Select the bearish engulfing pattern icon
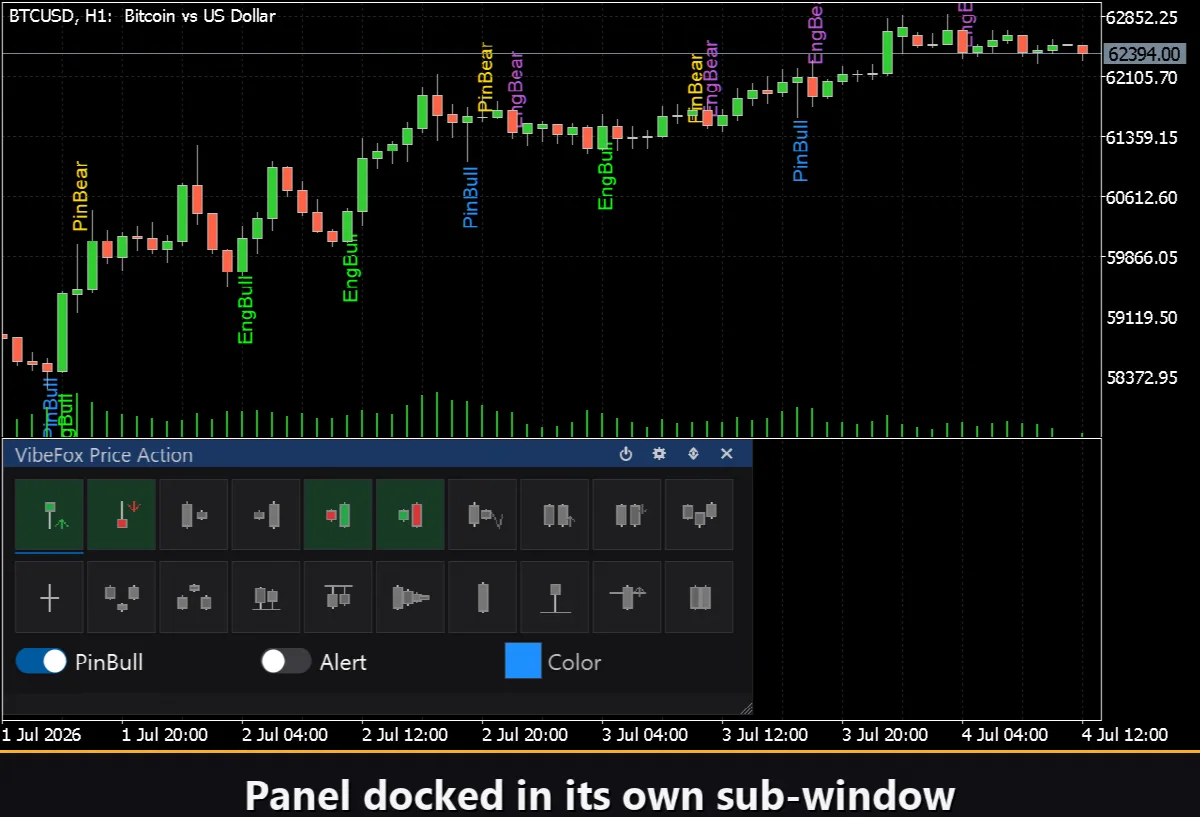The height and width of the screenshot is (817, 1200). [x=410, y=515]
